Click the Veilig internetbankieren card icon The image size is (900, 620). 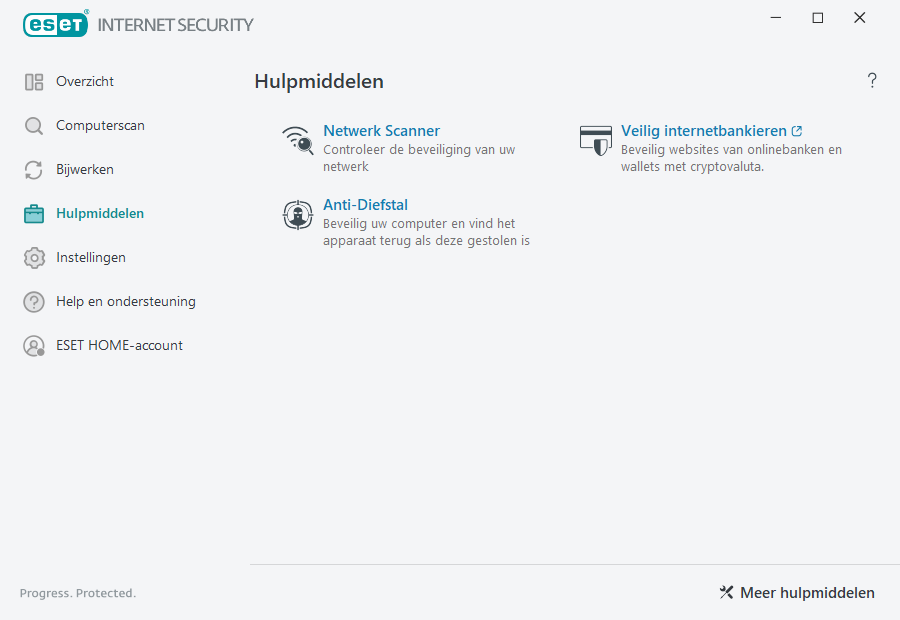pyautogui.click(x=596, y=140)
